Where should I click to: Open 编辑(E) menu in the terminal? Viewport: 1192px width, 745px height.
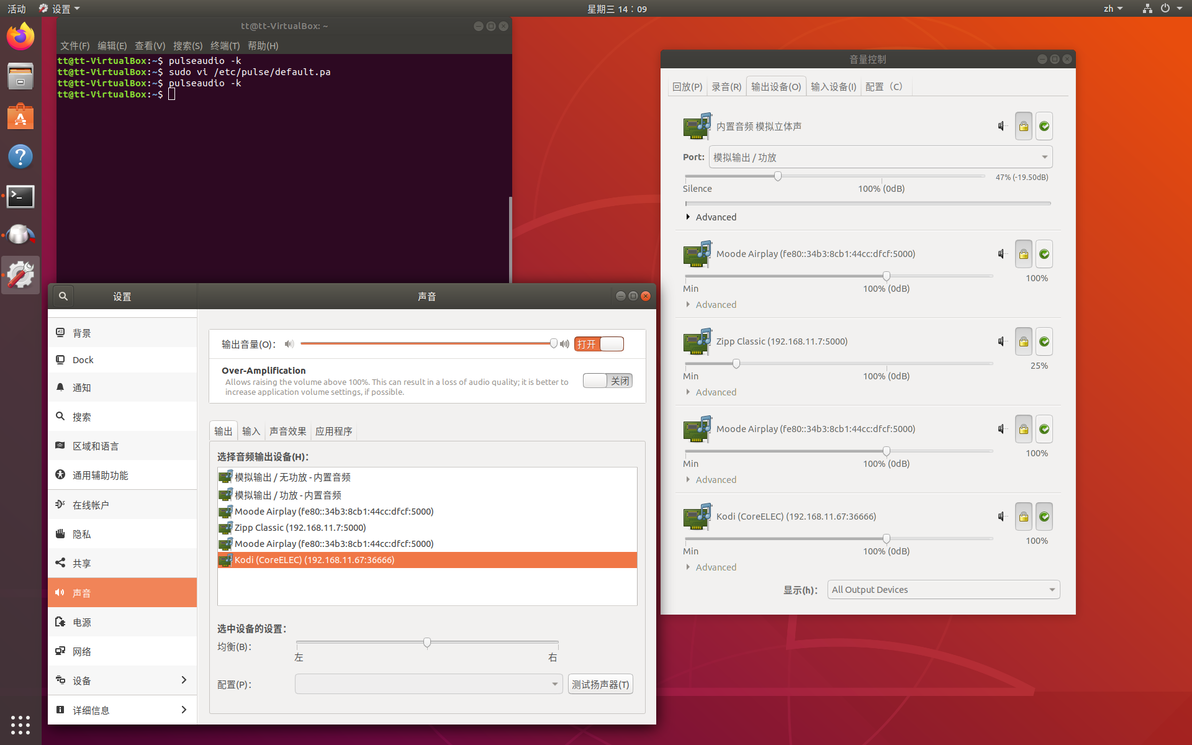point(112,46)
